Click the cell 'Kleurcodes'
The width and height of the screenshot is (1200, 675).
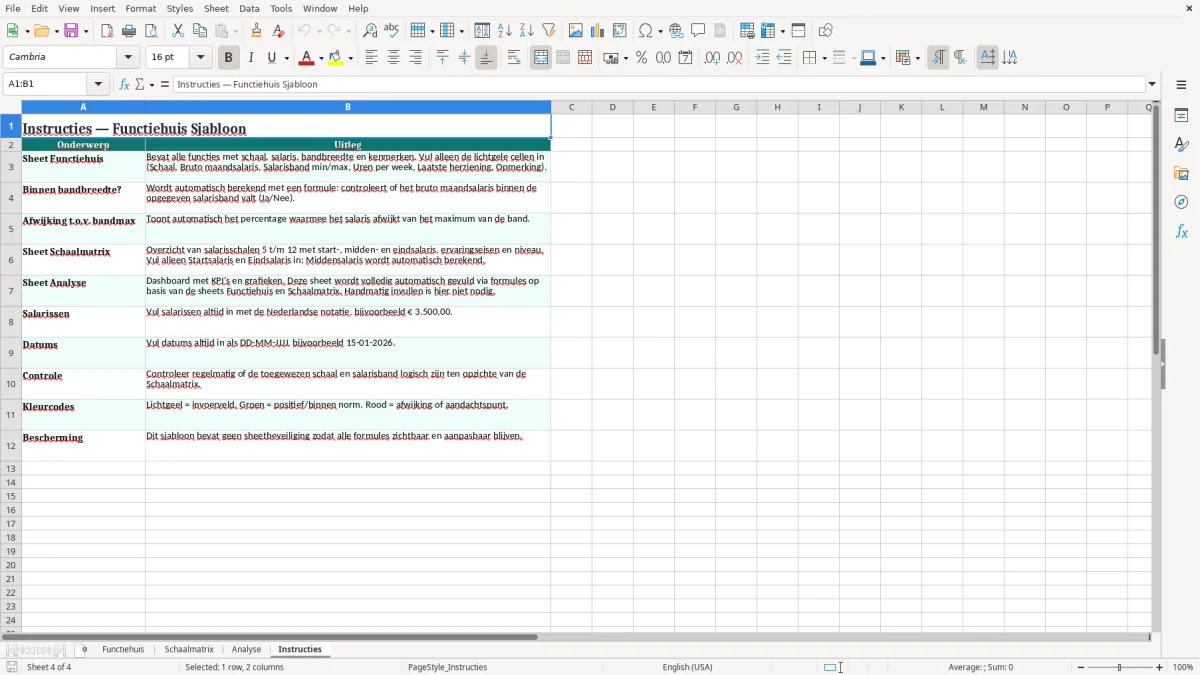(x=83, y=415)
